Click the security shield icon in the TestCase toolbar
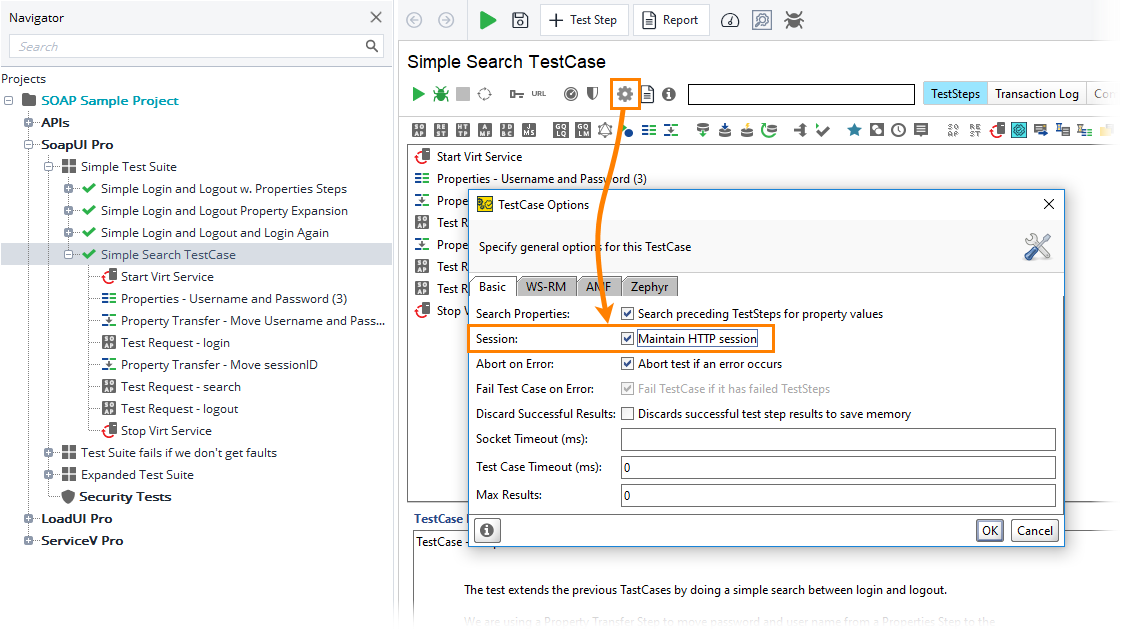Screen dimensions: 1121x630 pyautogui.click(x=593, y=94)
